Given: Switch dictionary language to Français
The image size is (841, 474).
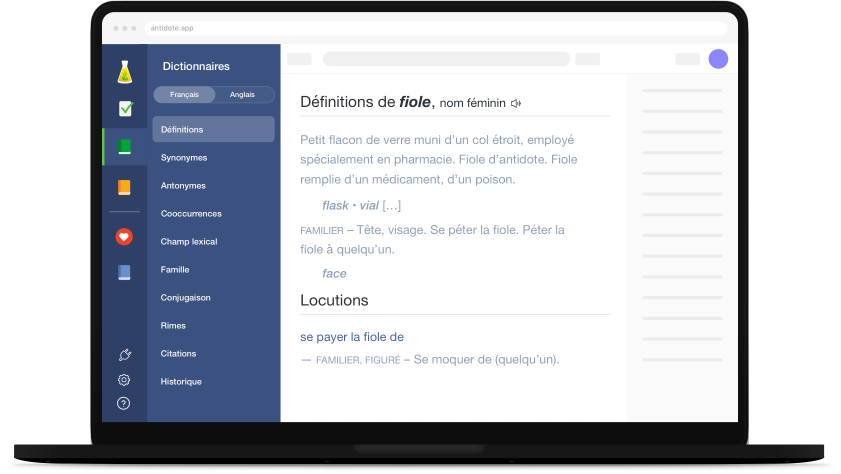Looking at the screenshot, I should tap(184, 95).
